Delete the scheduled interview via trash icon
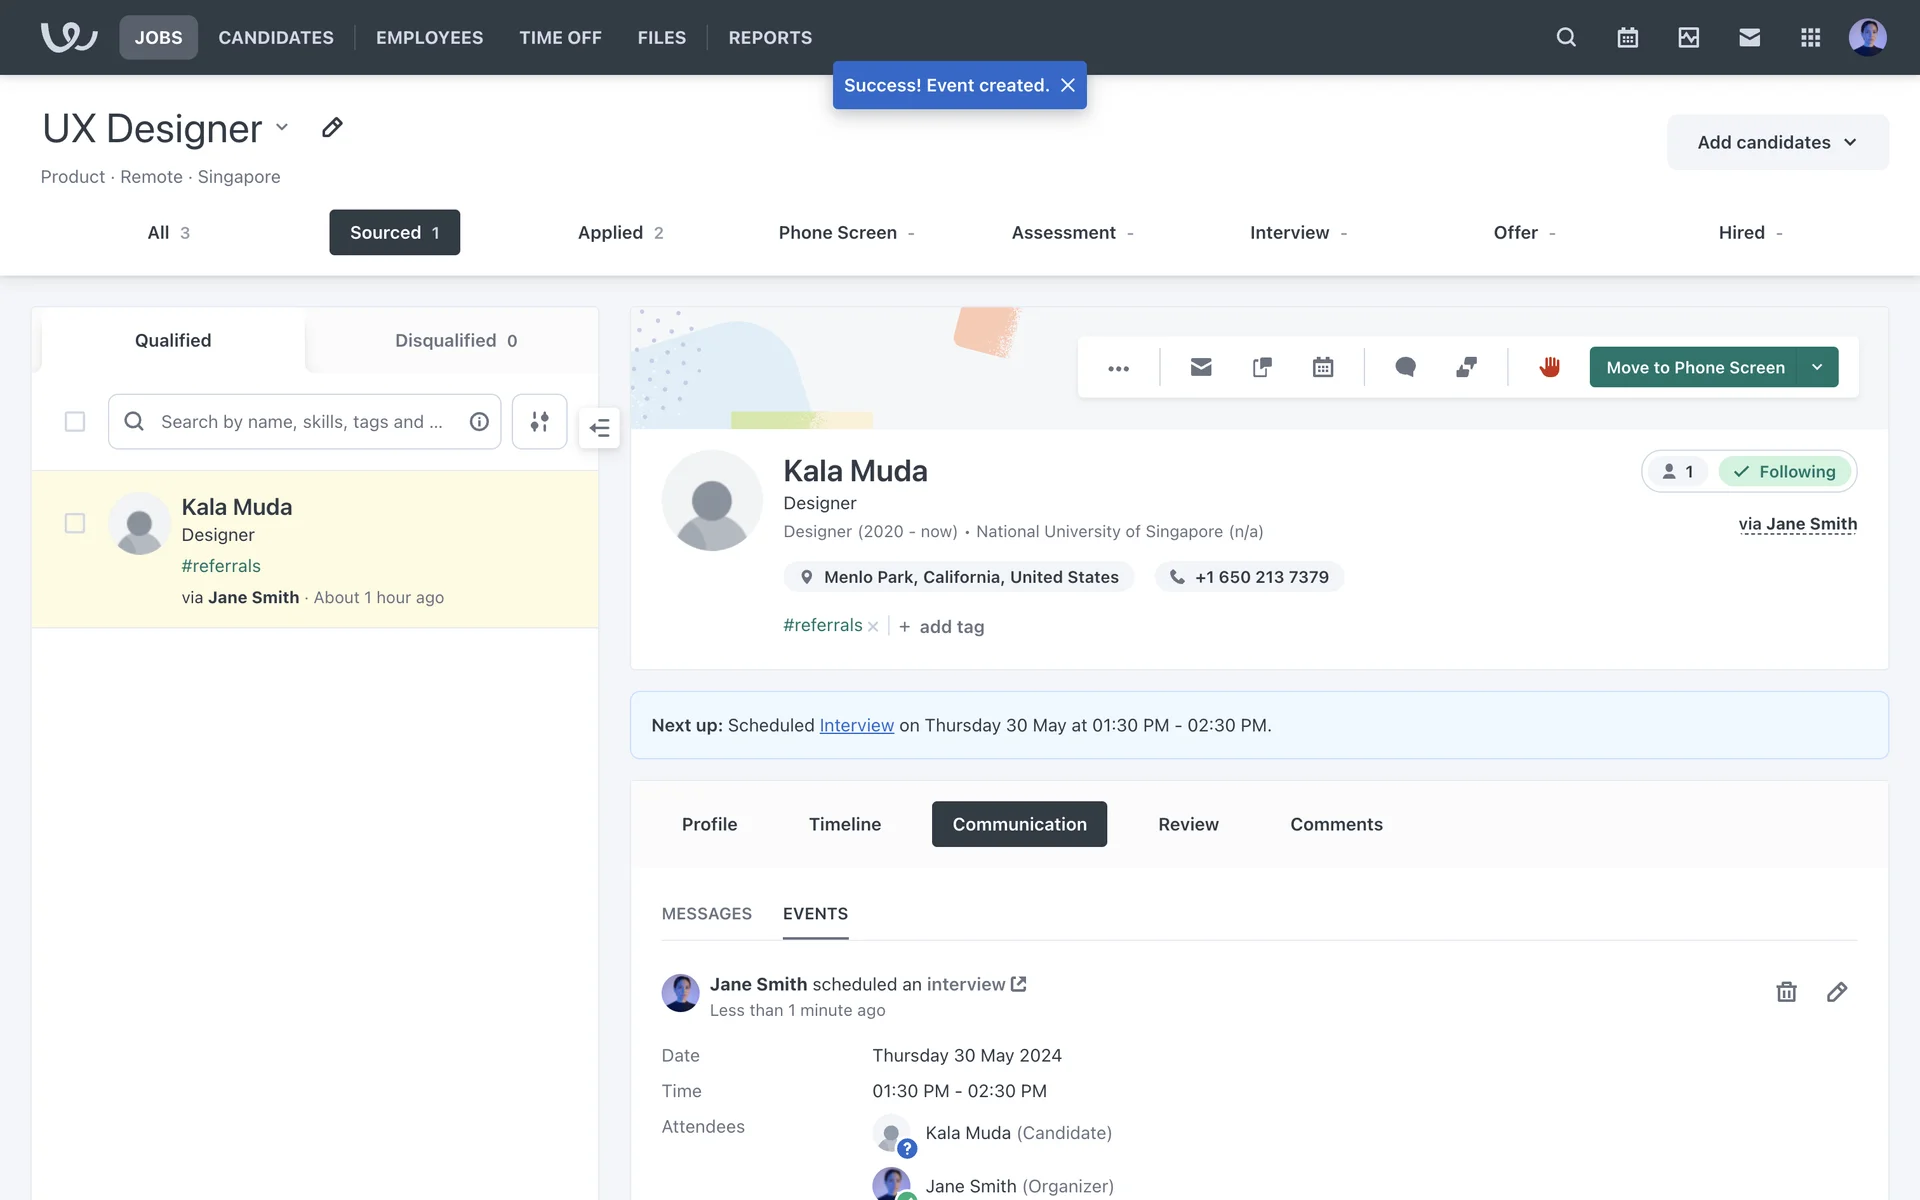This screenshot has width=1920, height=1200. click(1786, 992)
